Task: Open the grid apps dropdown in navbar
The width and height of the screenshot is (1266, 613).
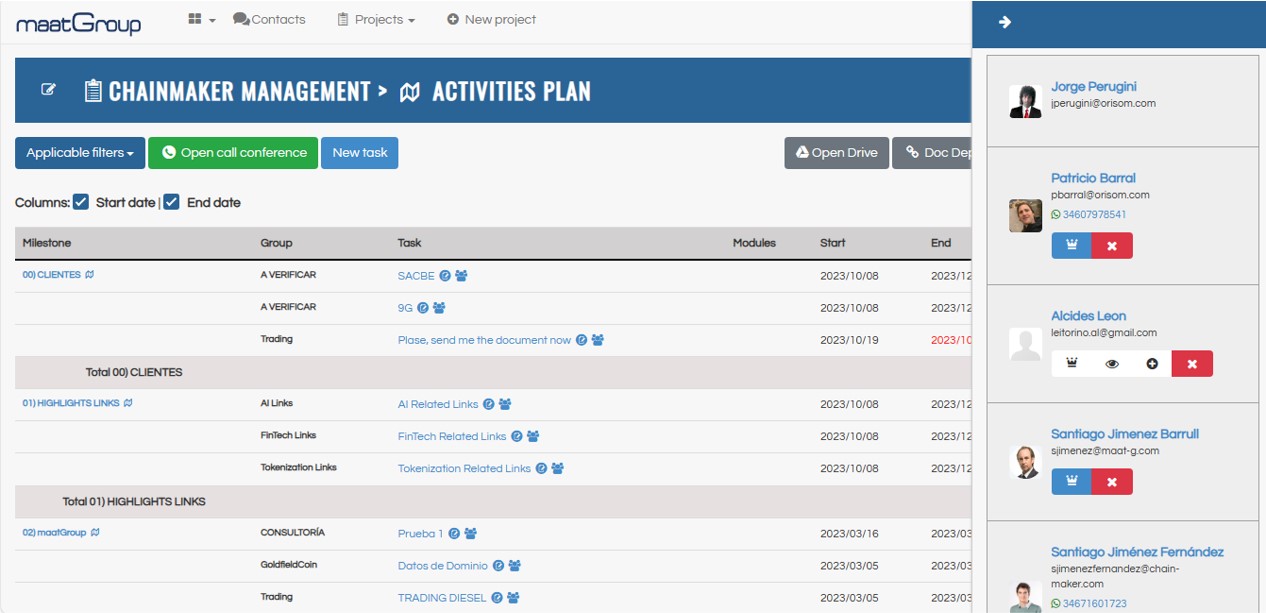Action: (x=201, y=20)
